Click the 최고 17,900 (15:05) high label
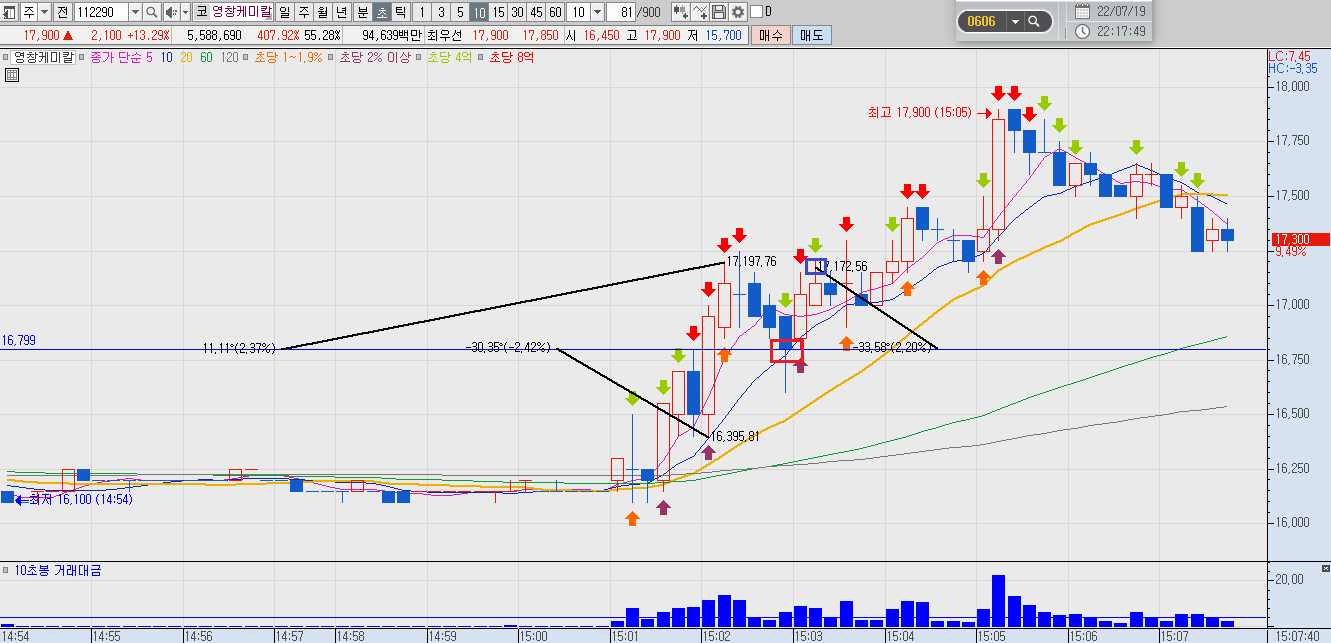 tap(919, 113)
